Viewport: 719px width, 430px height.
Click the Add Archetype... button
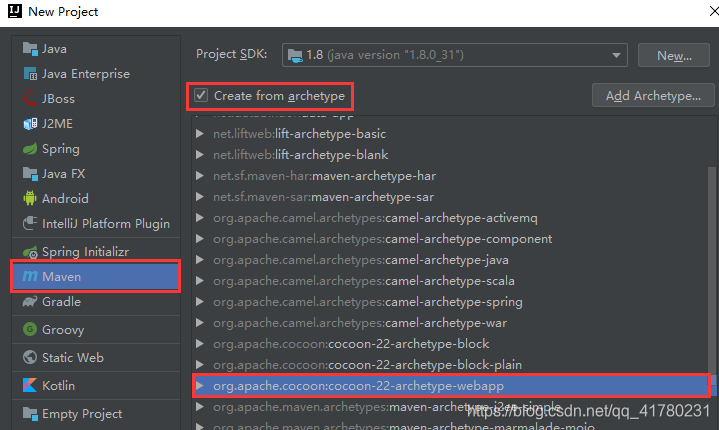(x=653, y=95)
